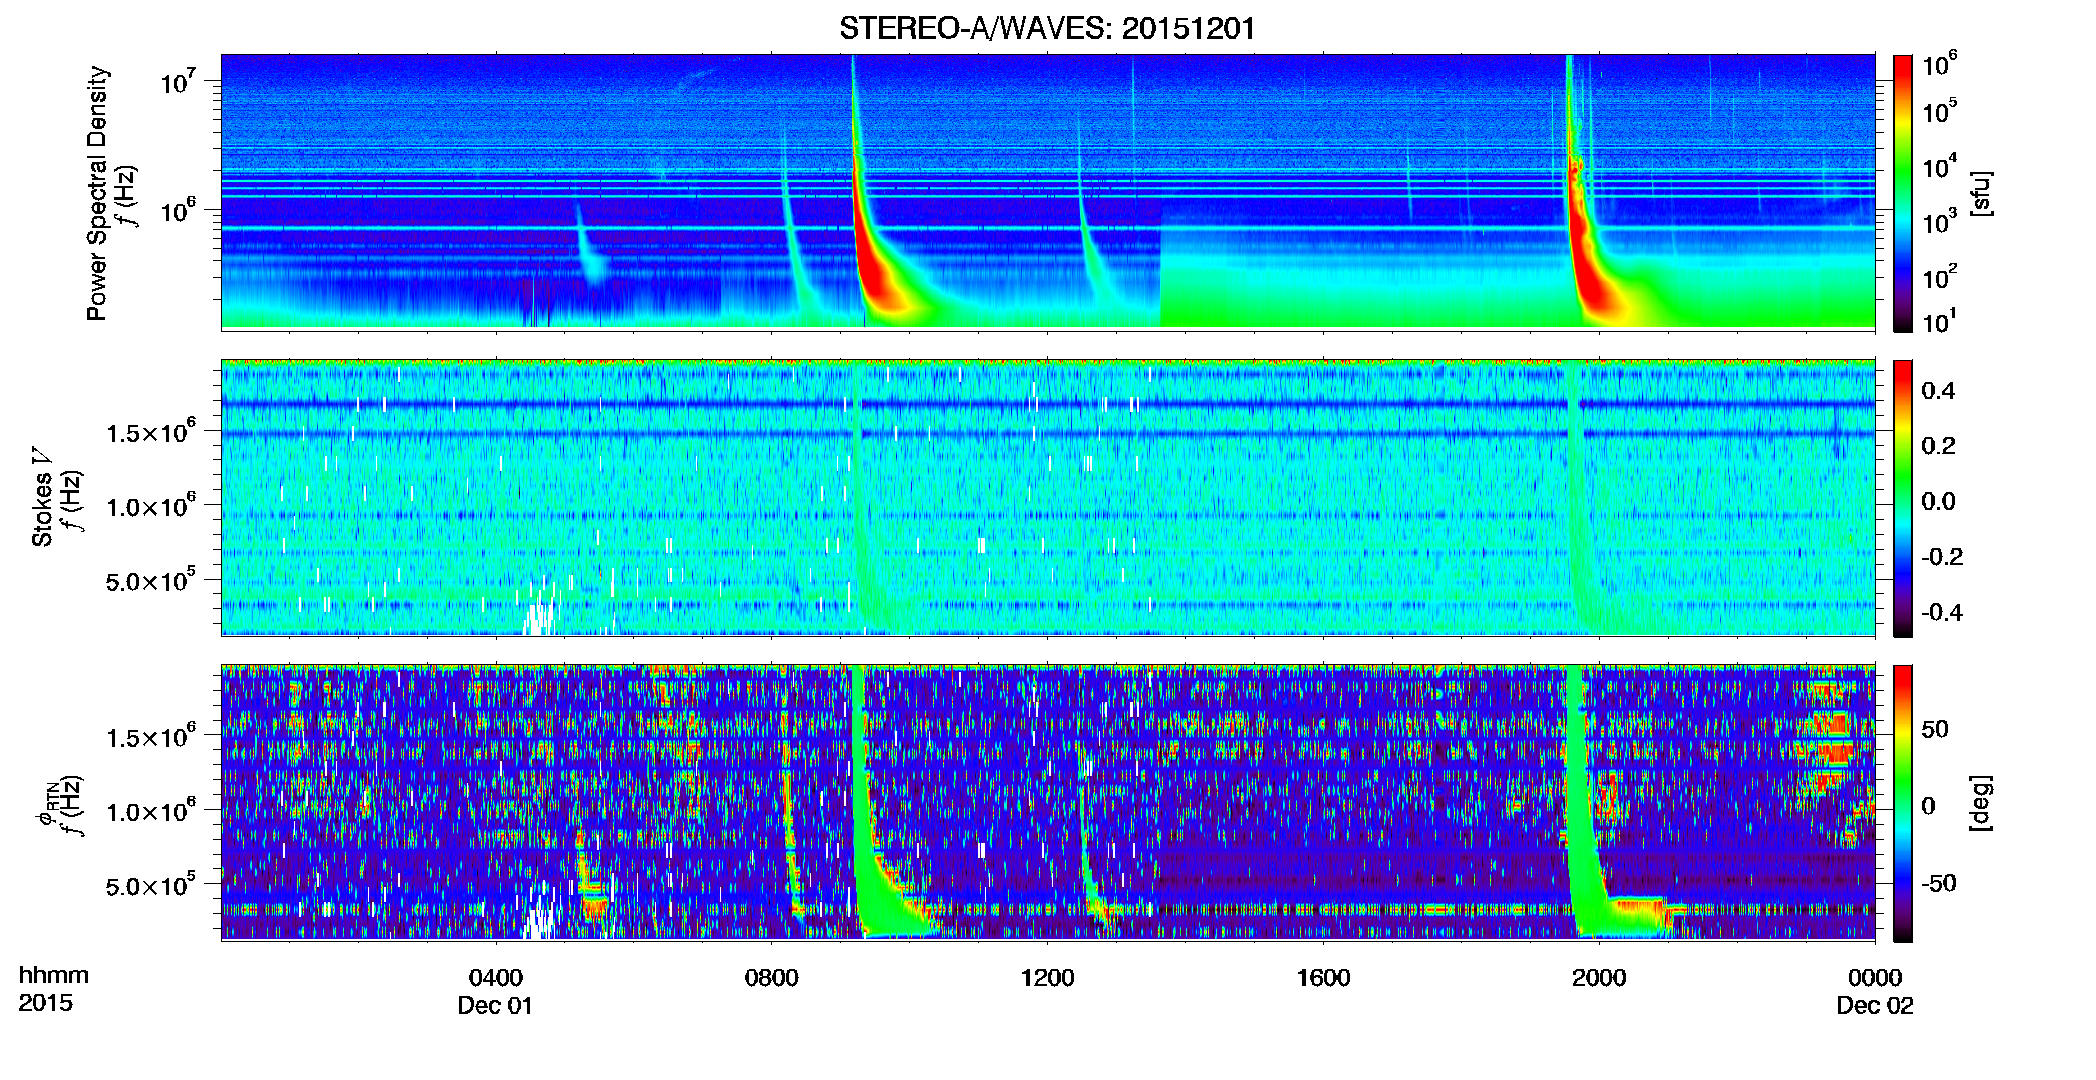Click the 5.0×10^5 tick of the Stokes V panel
The height and width of the screenshot is (1080, 2096).
[151, 580]
